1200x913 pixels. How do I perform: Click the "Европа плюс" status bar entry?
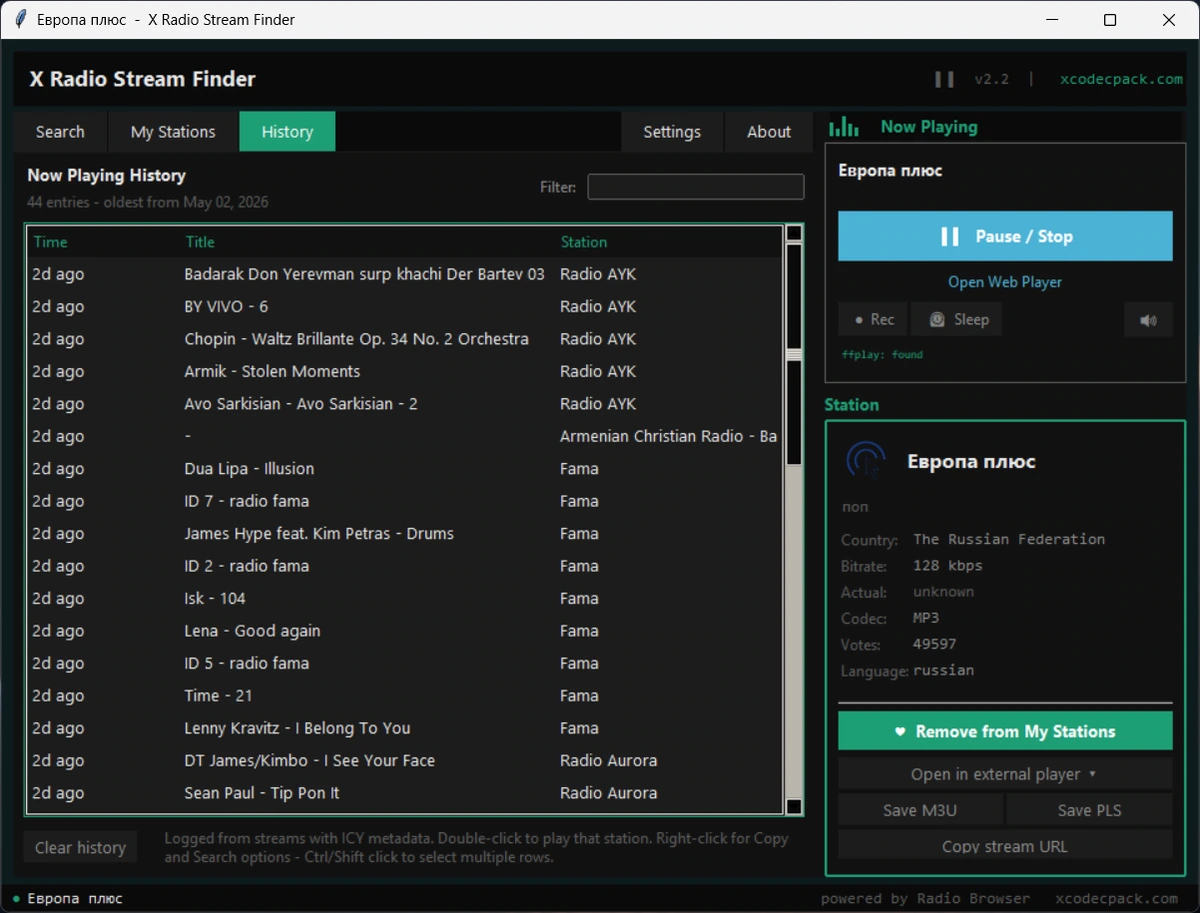click(x=74, y=898)
